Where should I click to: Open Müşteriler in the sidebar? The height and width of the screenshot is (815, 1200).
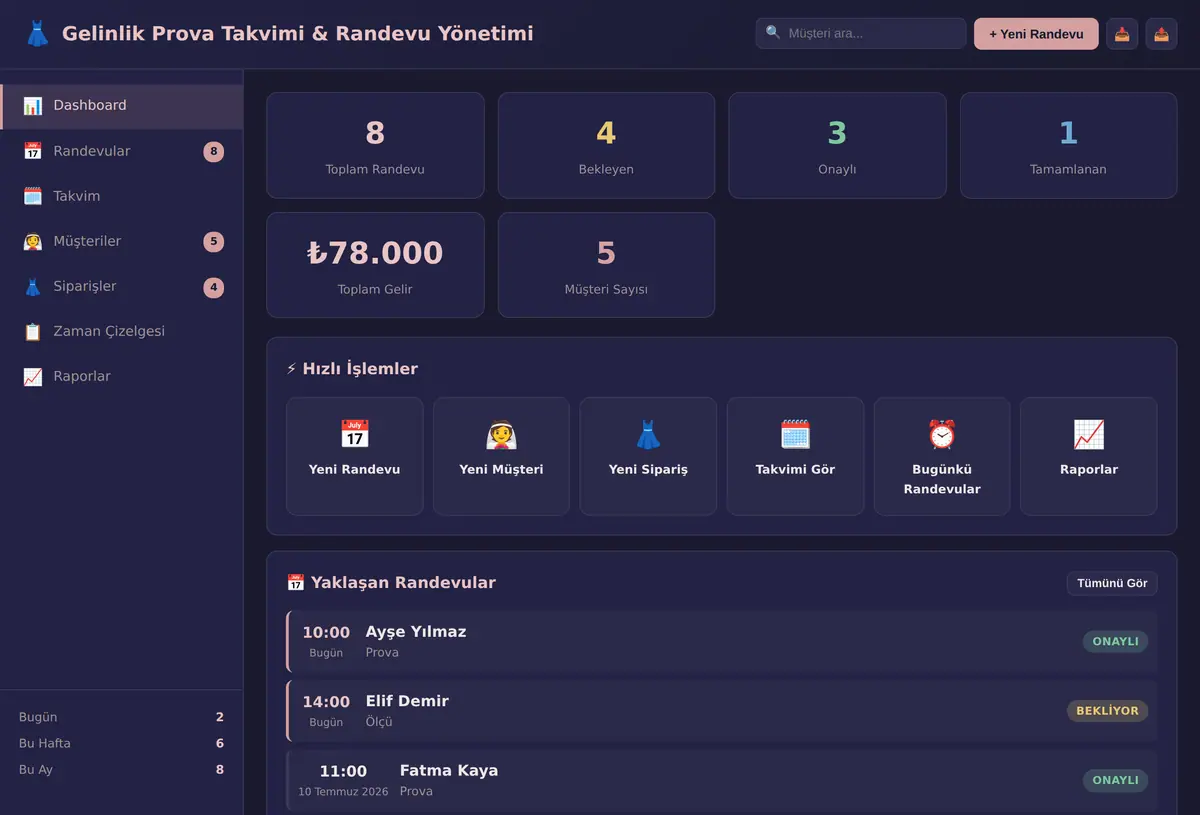point(121,241)
